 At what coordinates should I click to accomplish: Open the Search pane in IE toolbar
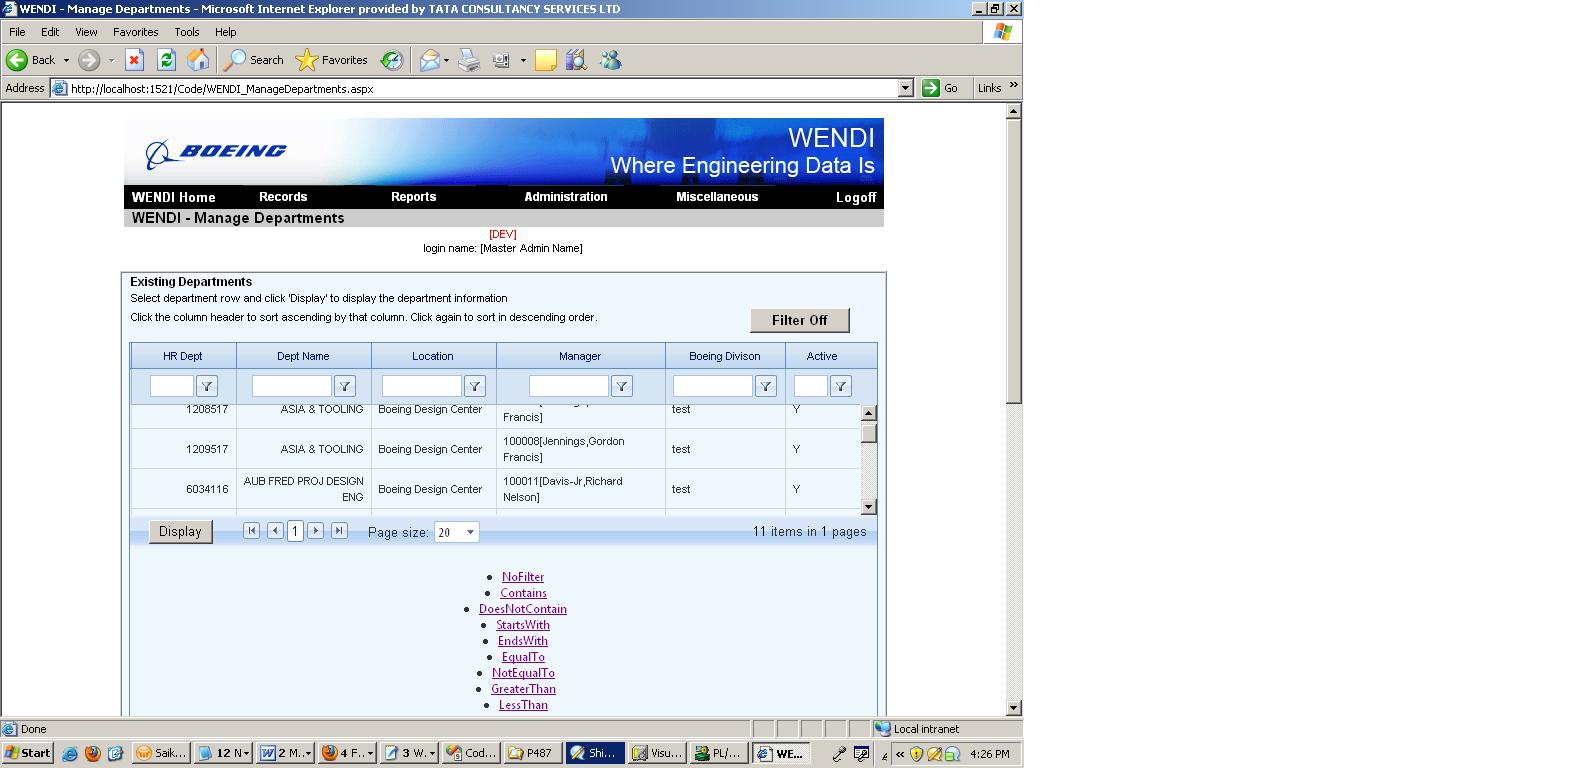(254, 60)
